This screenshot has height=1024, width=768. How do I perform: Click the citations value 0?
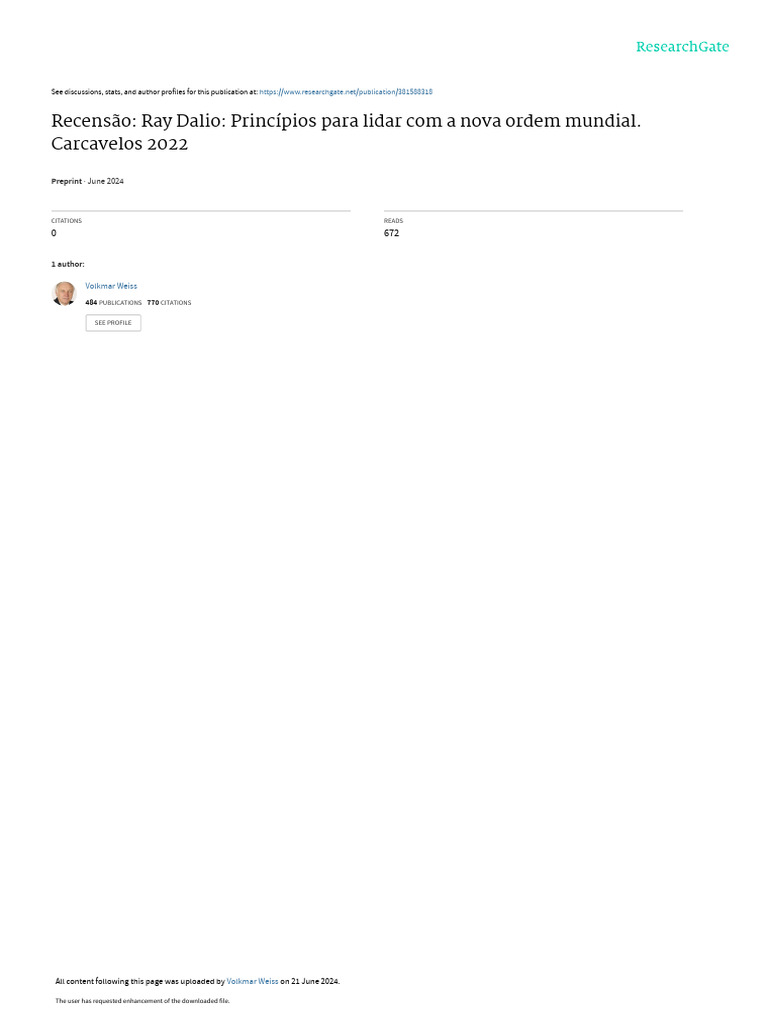coord(54,233)
